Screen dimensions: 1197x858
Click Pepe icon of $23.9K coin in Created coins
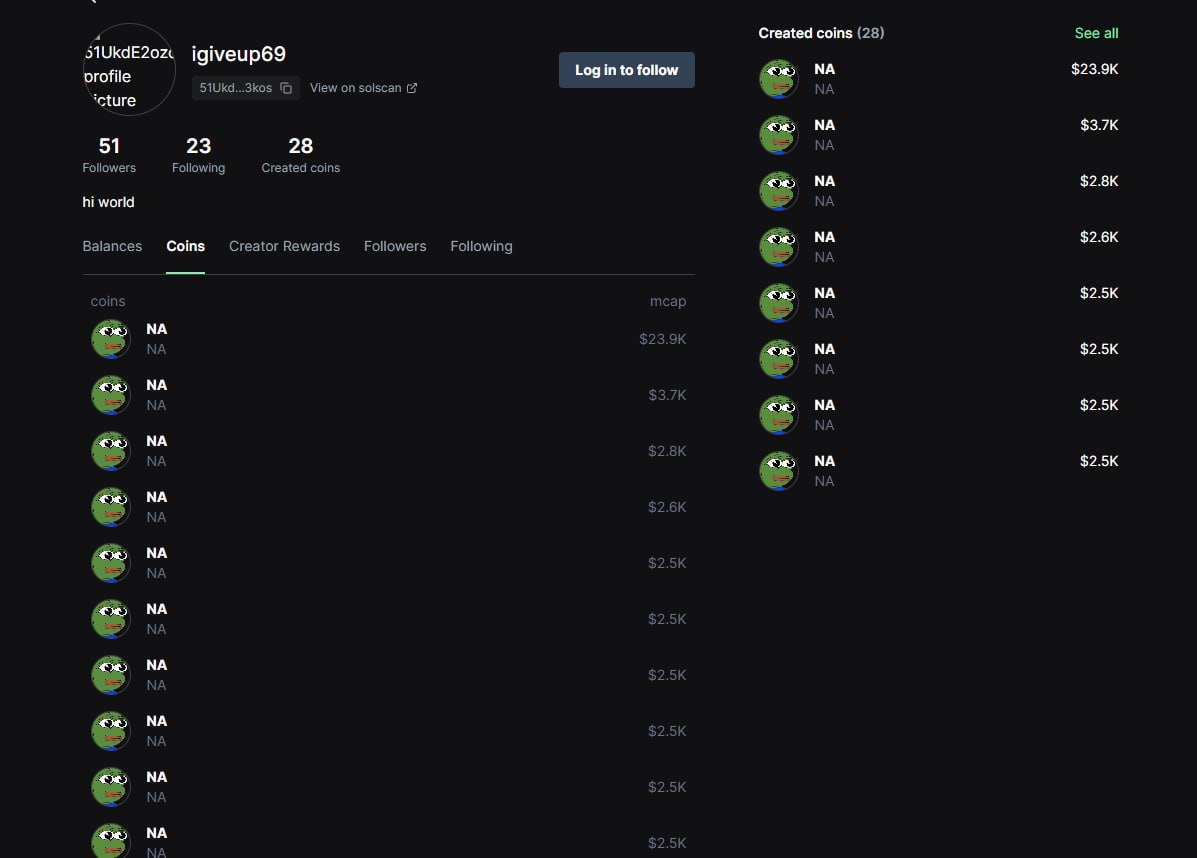coord(779,79)
